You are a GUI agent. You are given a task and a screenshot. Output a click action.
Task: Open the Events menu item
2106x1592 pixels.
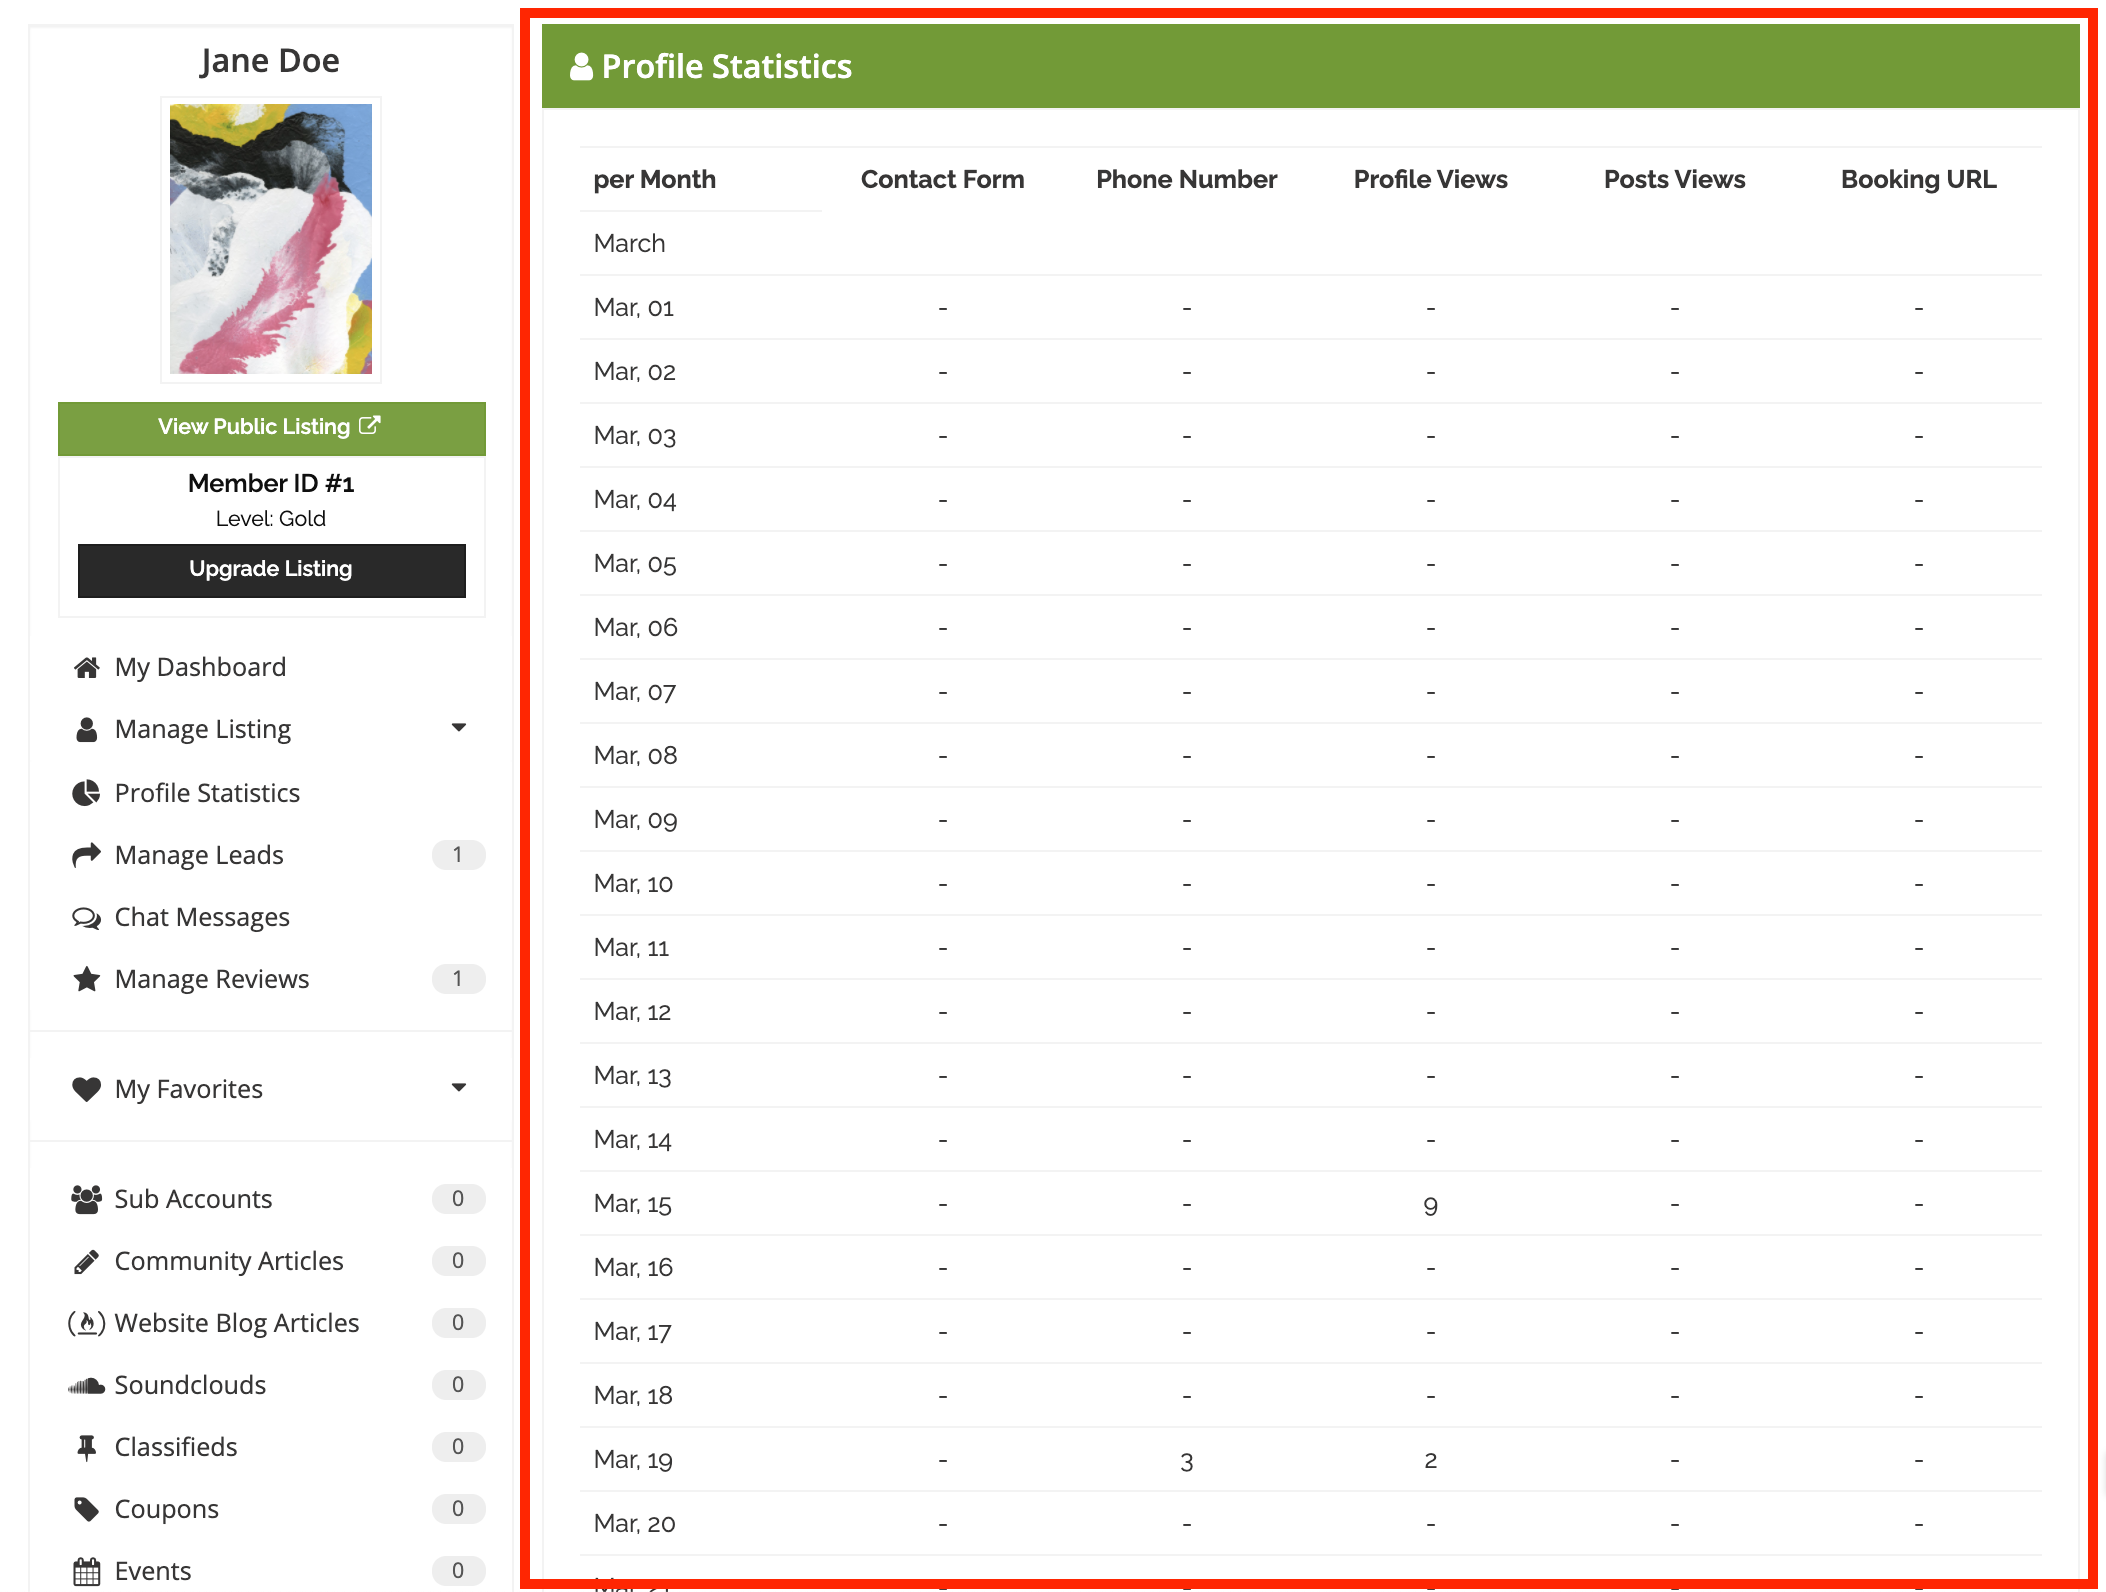(x=152, y=1572)
